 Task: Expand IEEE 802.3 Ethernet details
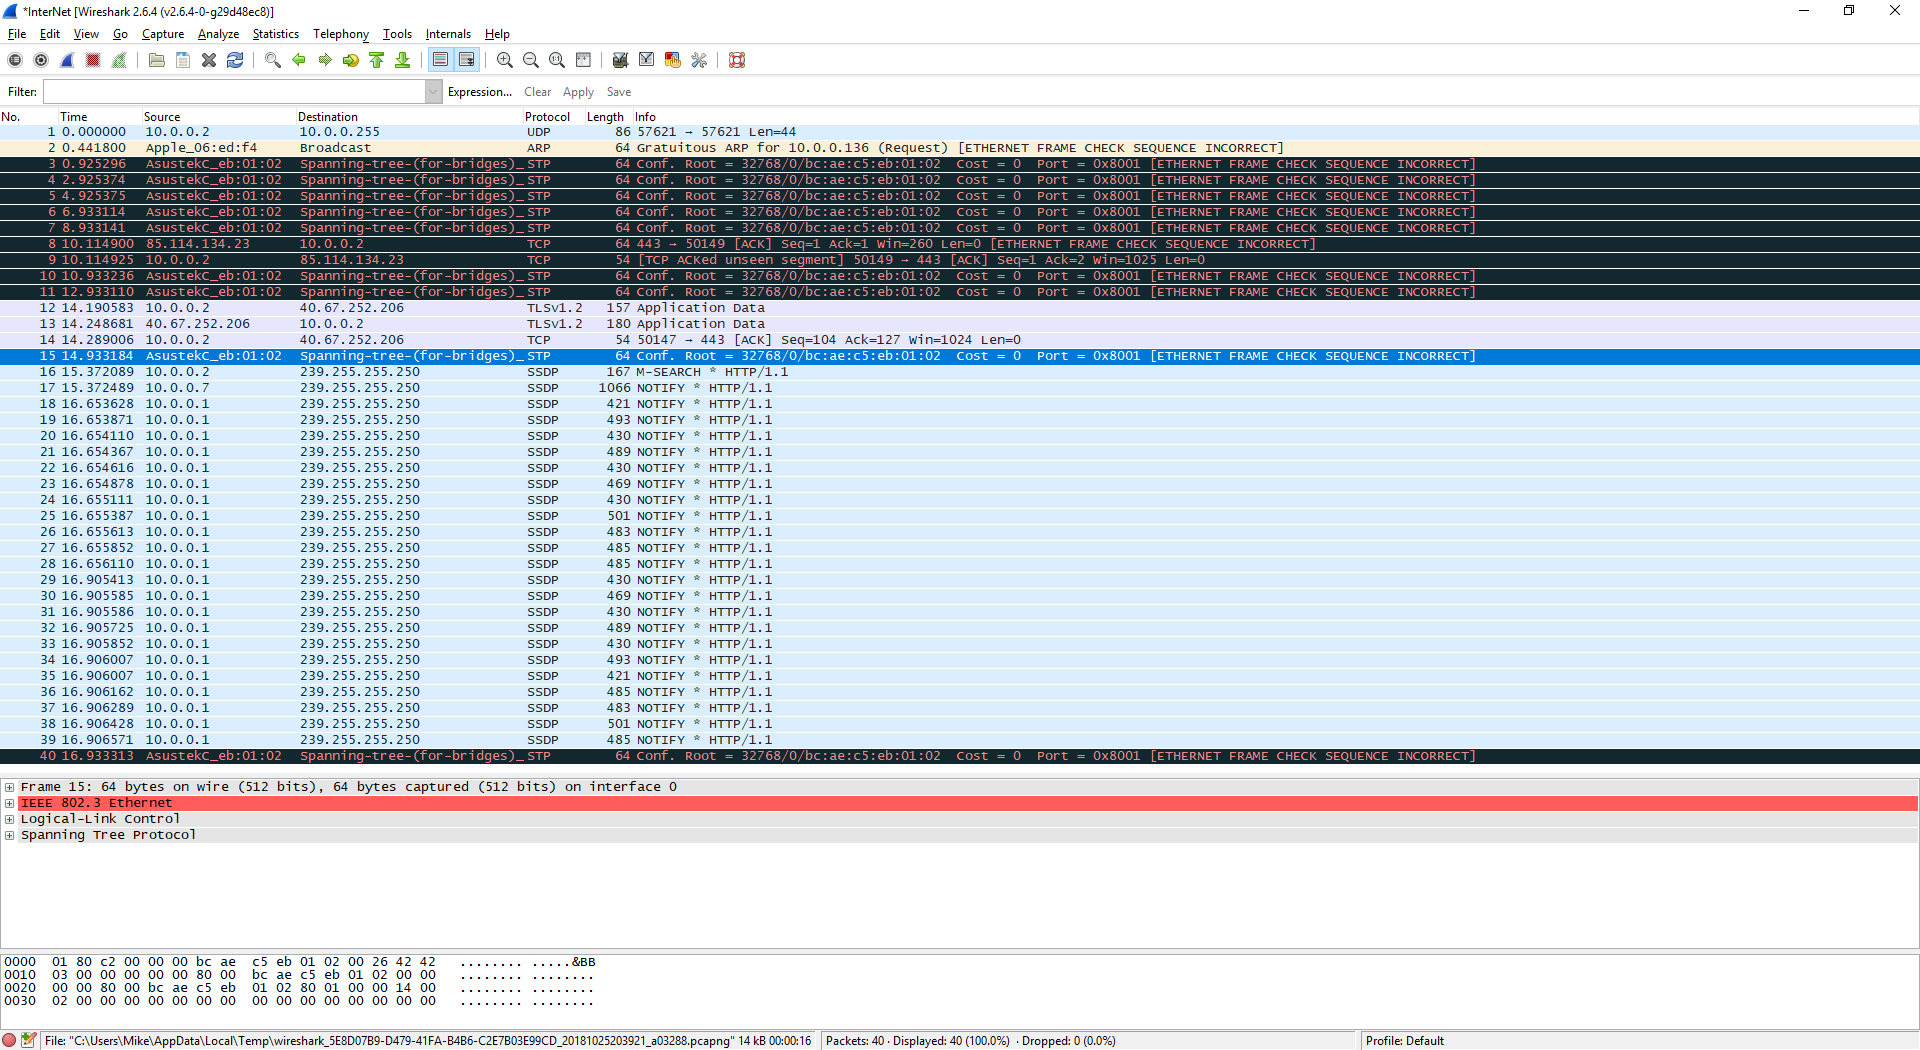click(x=10, y=803)
